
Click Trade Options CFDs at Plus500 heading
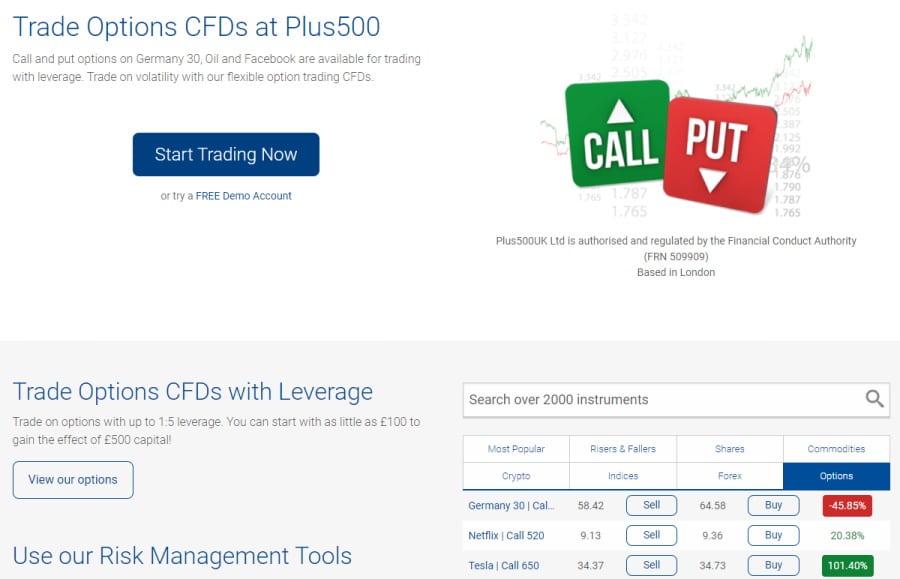click(196, 27)
